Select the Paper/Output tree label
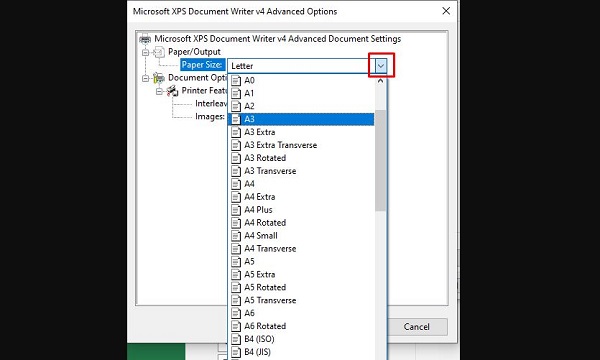600x360 pixels. pyautogui.click(x=194, y=52)
